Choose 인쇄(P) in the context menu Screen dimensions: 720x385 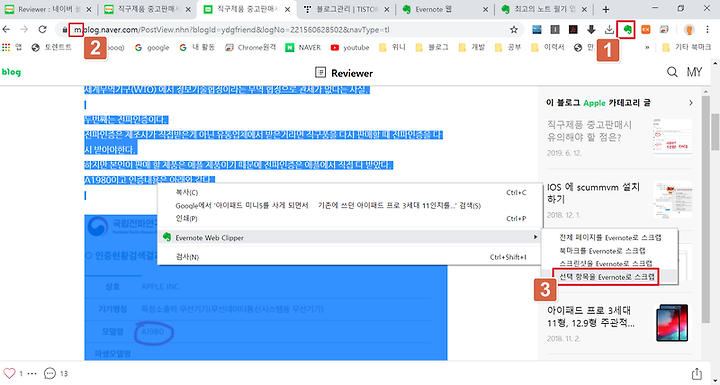tap(350, 219)
